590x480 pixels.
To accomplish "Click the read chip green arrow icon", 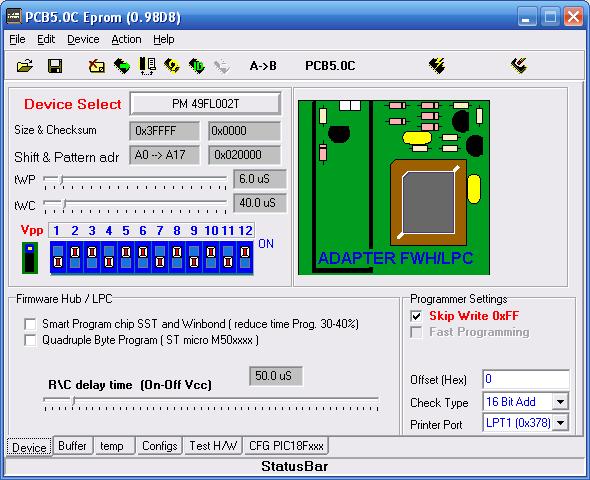I will coord(122,66).
